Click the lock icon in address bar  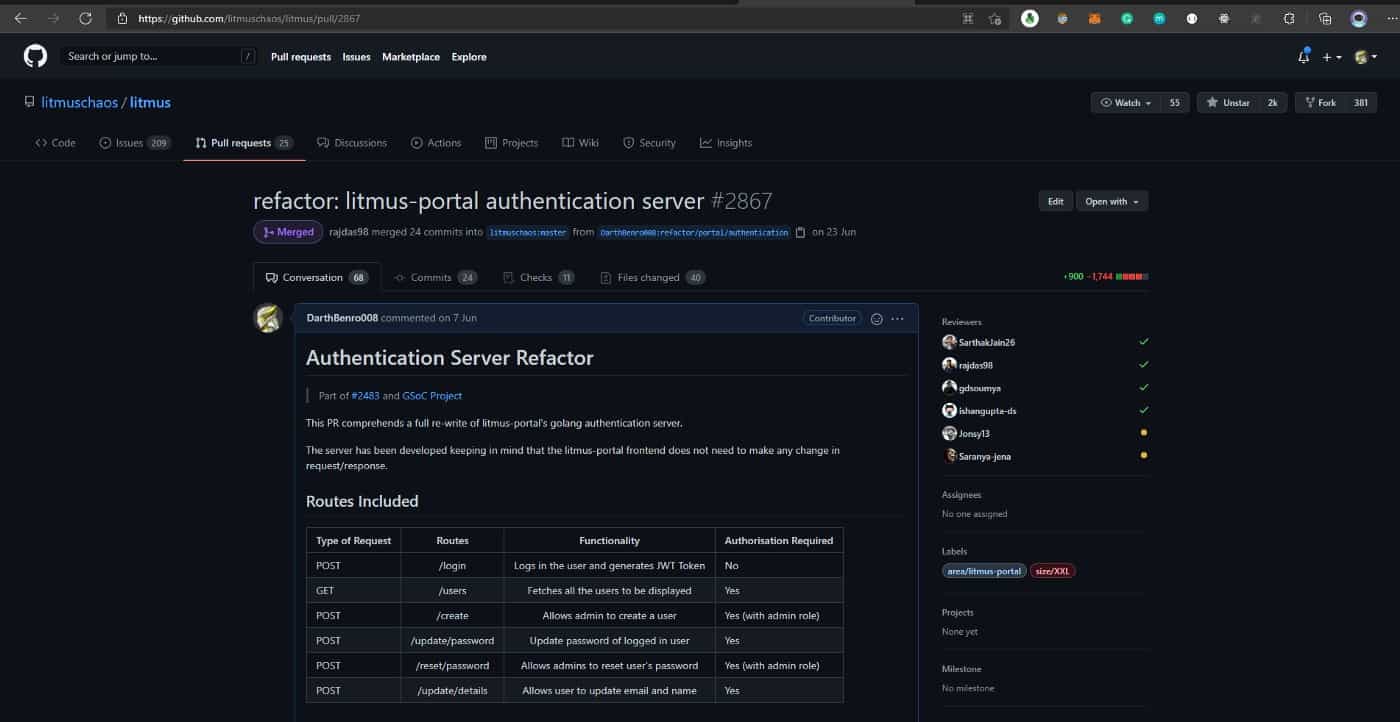122,18
